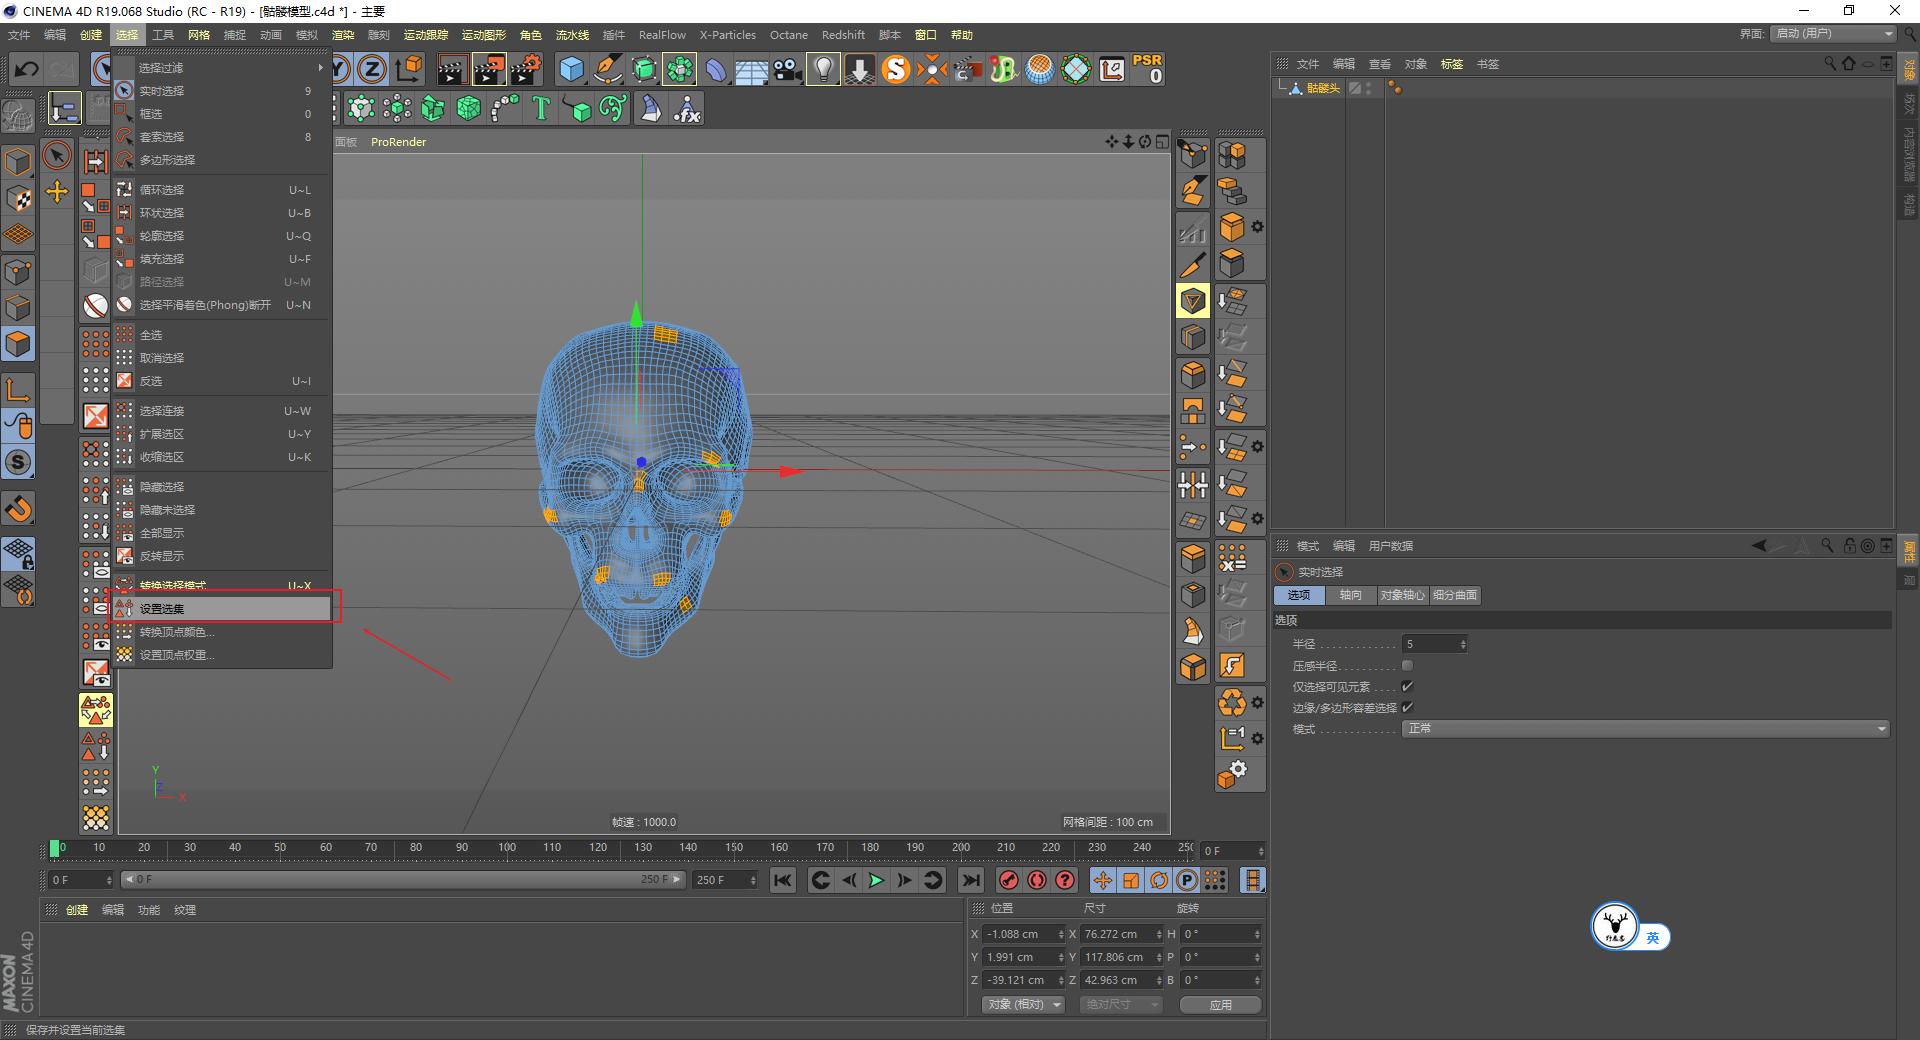The image size is (1920, 1040).
Task: Click the 应用 button in the coordinates panel
Action: 1220,1005
